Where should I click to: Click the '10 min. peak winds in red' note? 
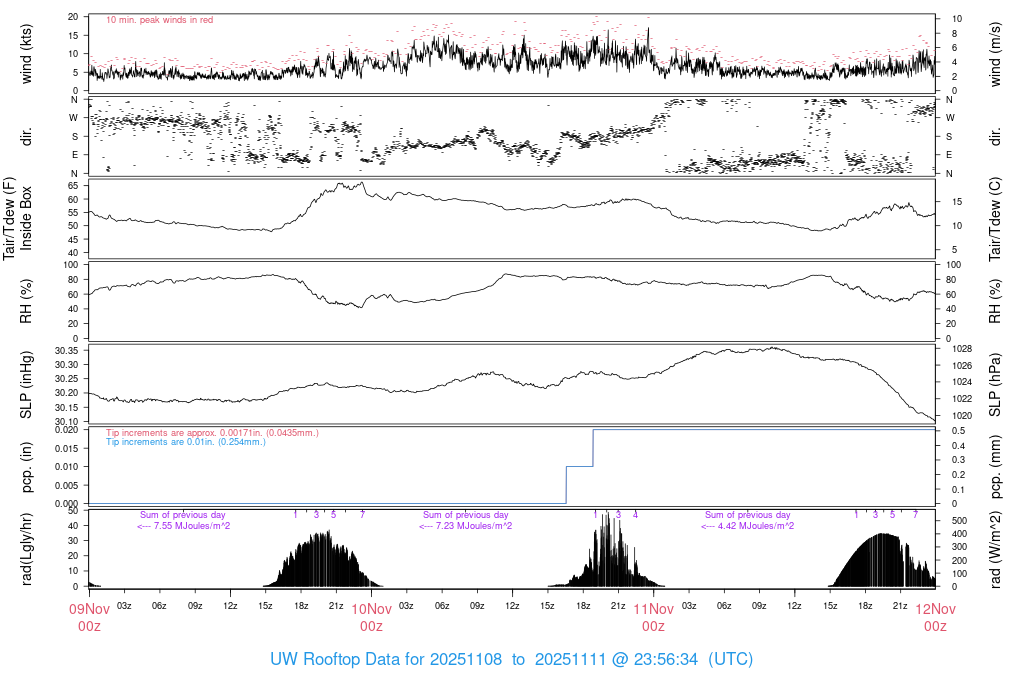(159, 20)
